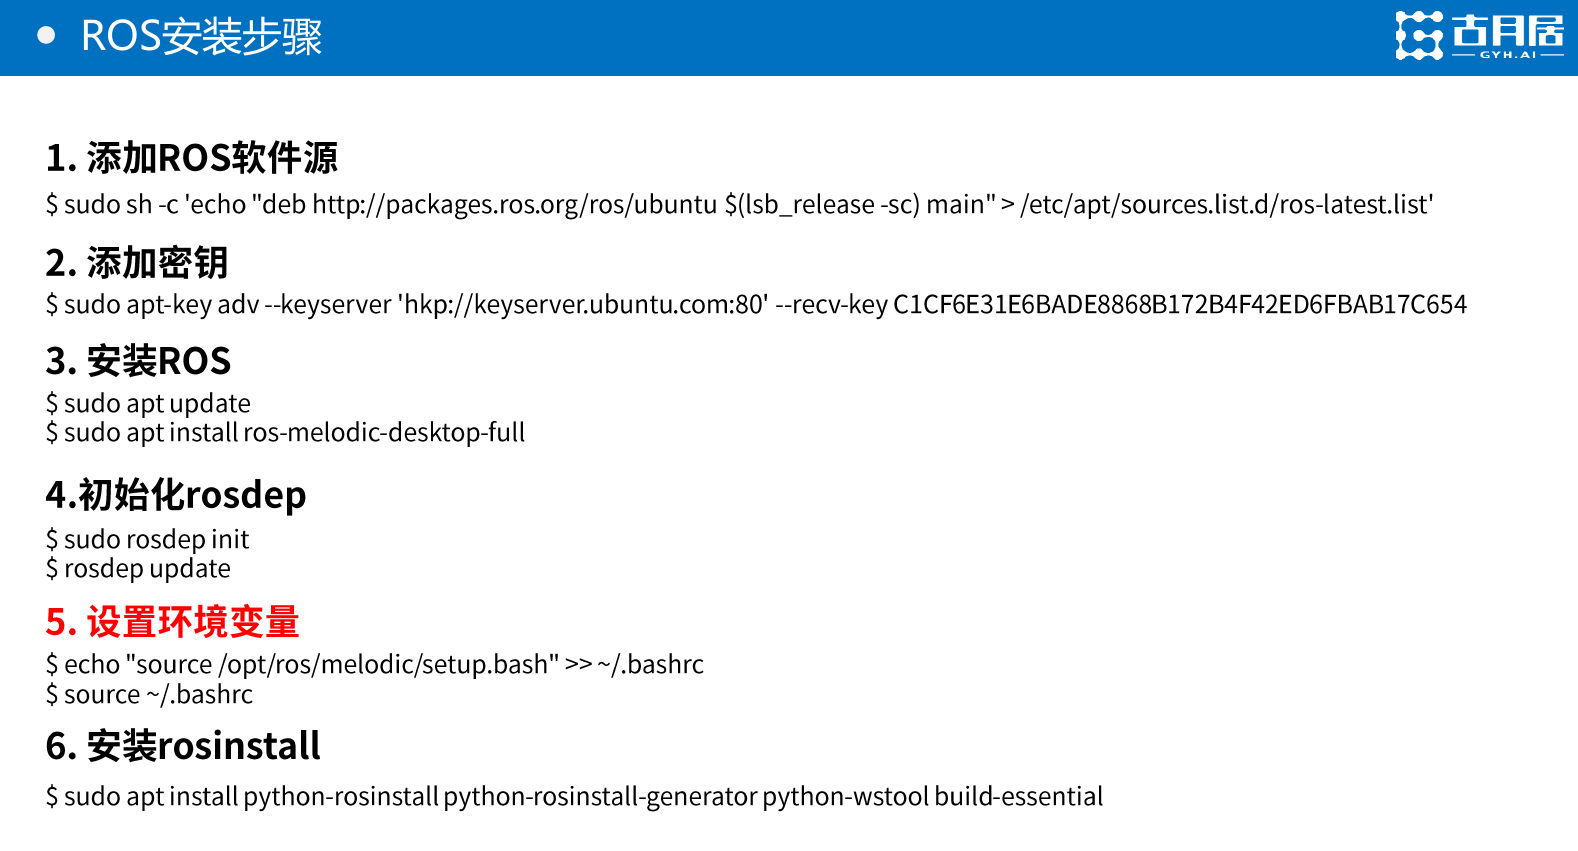
Task: Click the "sudo apt install python-rosinstall" command line
Action: pyautogui.click(x=574, y=797)
